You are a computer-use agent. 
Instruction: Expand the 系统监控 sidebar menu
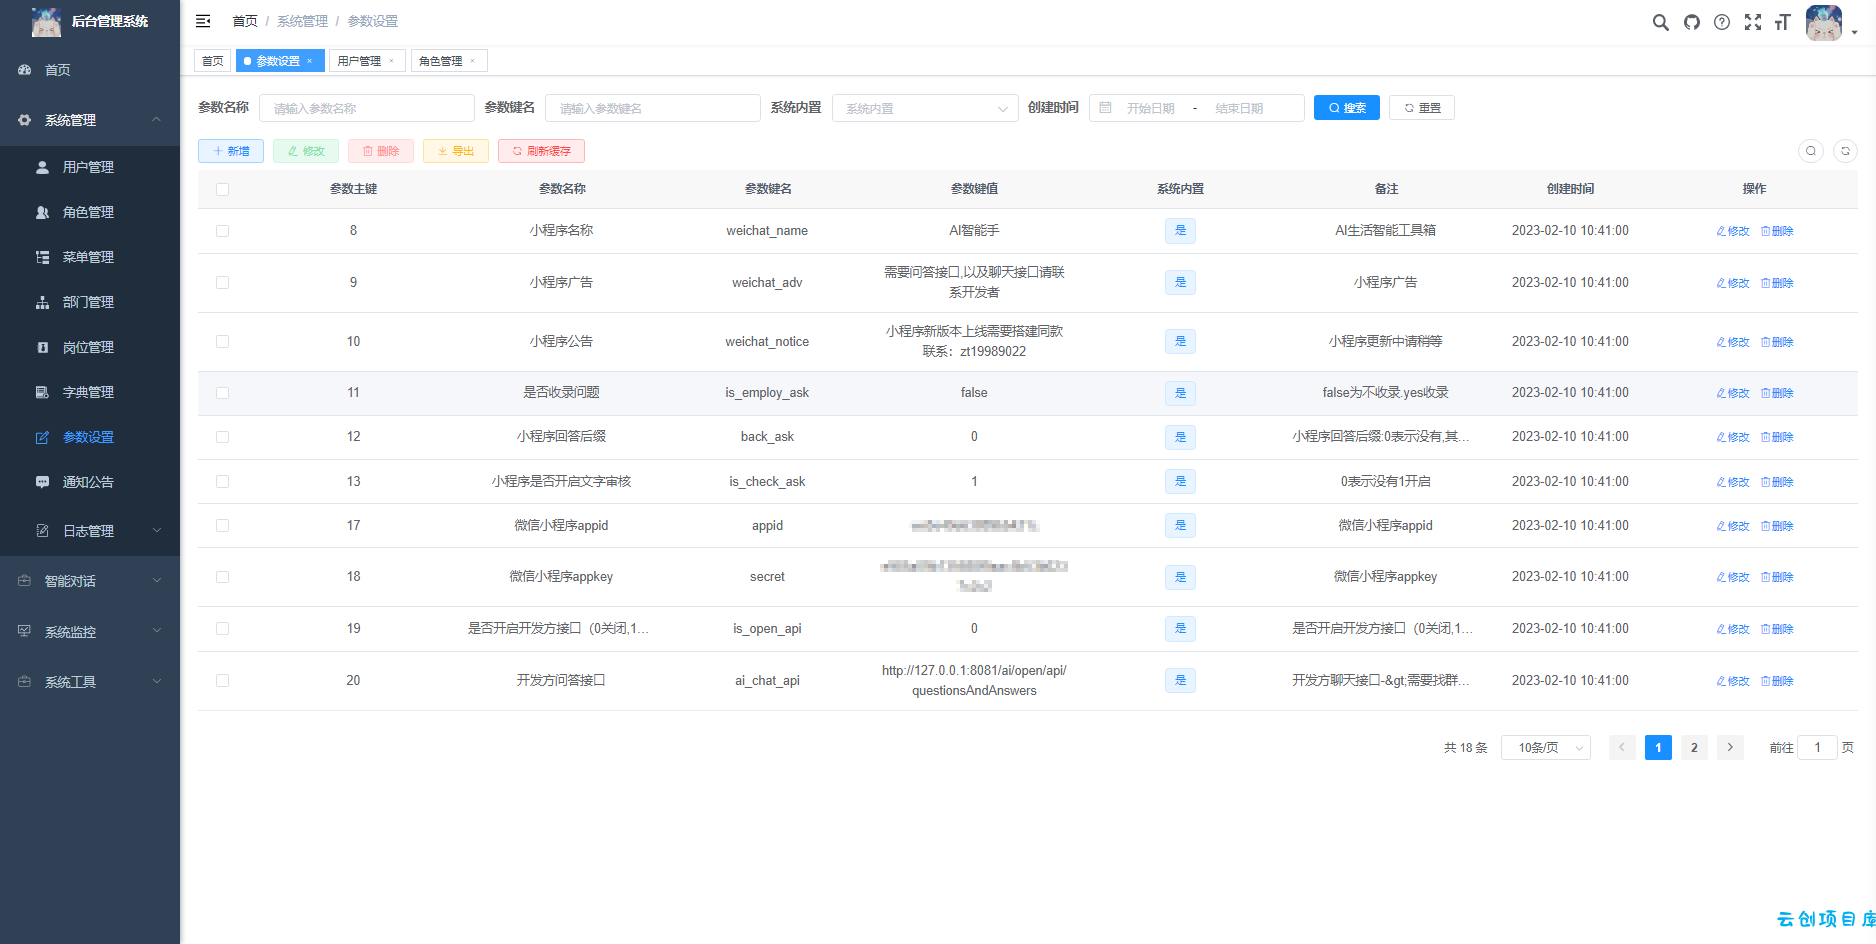(x=90, y=632)
